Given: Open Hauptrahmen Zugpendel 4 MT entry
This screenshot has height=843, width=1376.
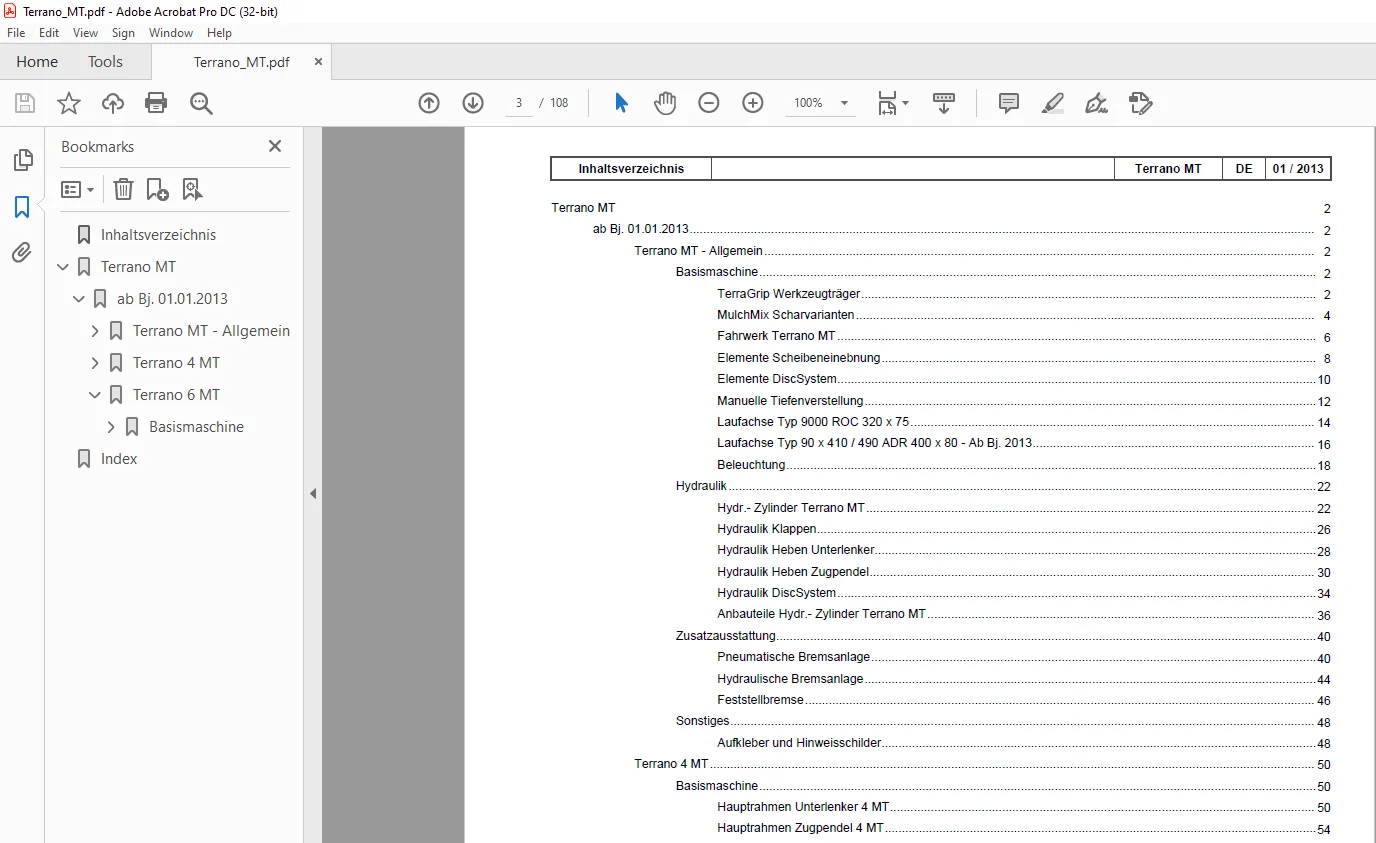Looking at the screenshot, I should coord(800,828).
